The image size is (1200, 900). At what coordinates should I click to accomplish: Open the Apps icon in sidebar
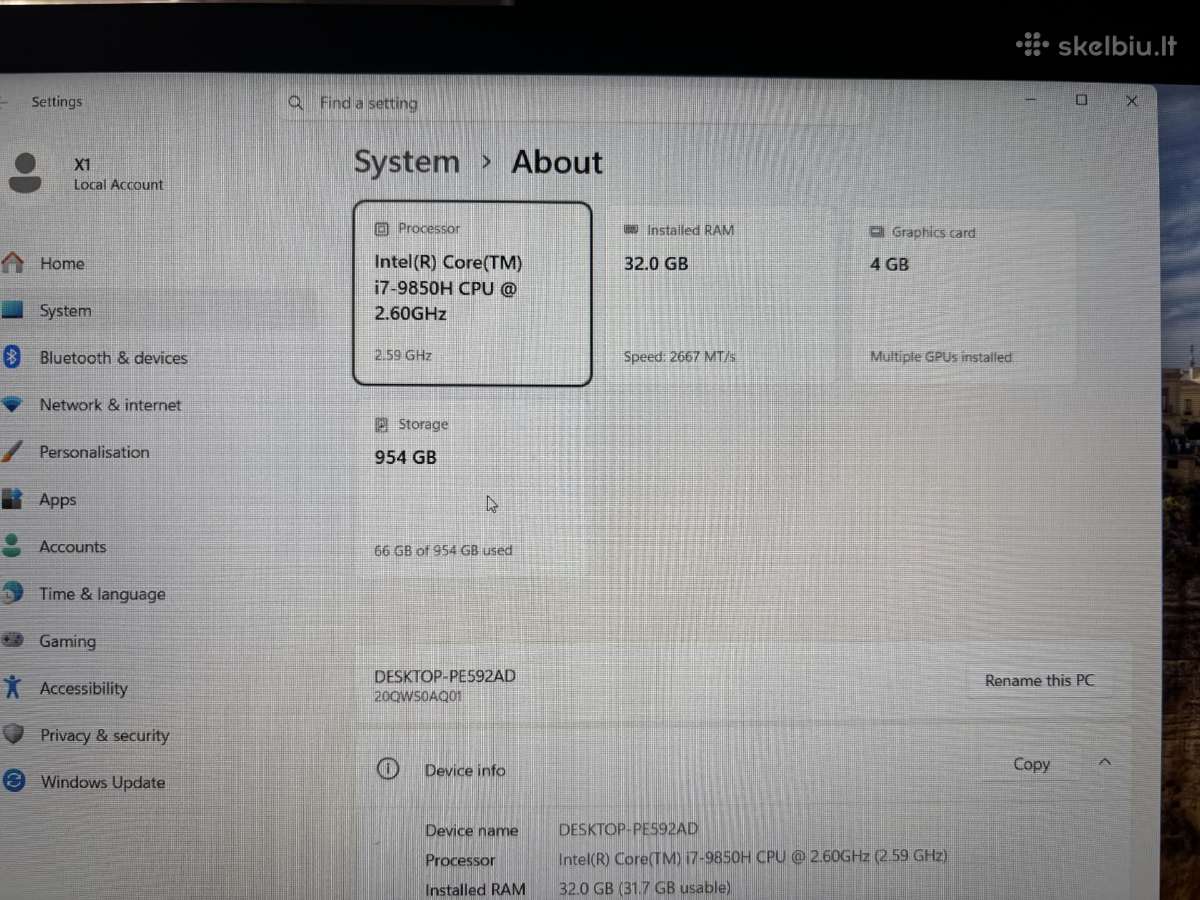(12, 499)
